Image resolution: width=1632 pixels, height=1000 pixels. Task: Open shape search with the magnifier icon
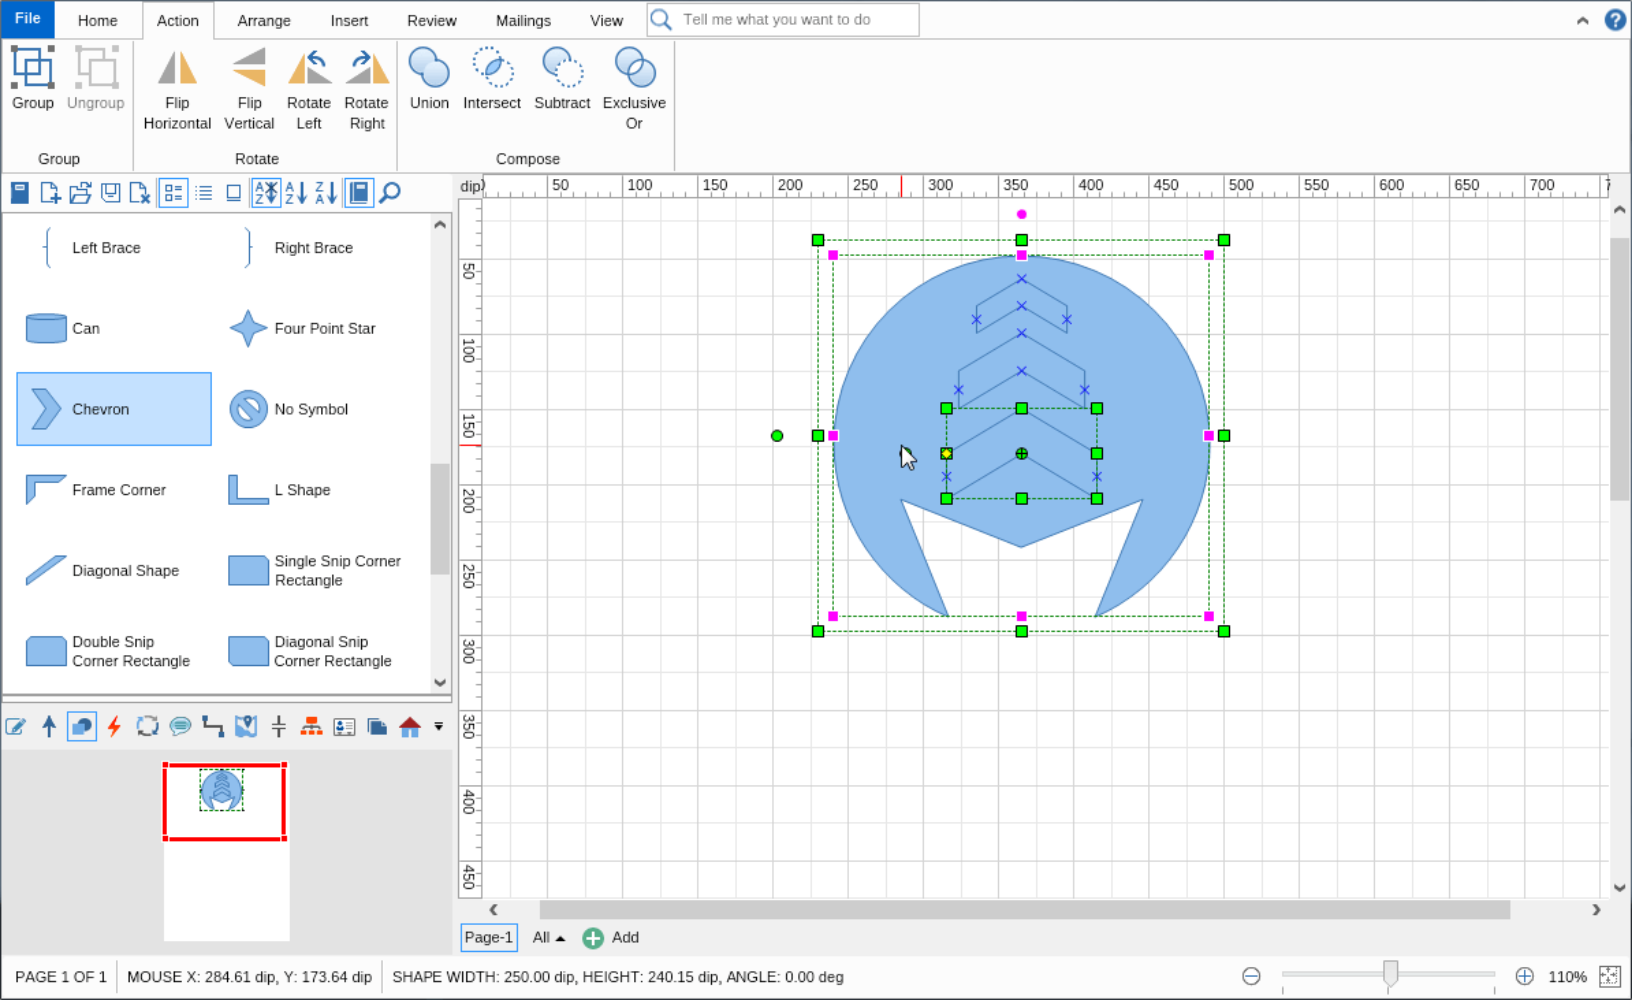coord(389,192)
